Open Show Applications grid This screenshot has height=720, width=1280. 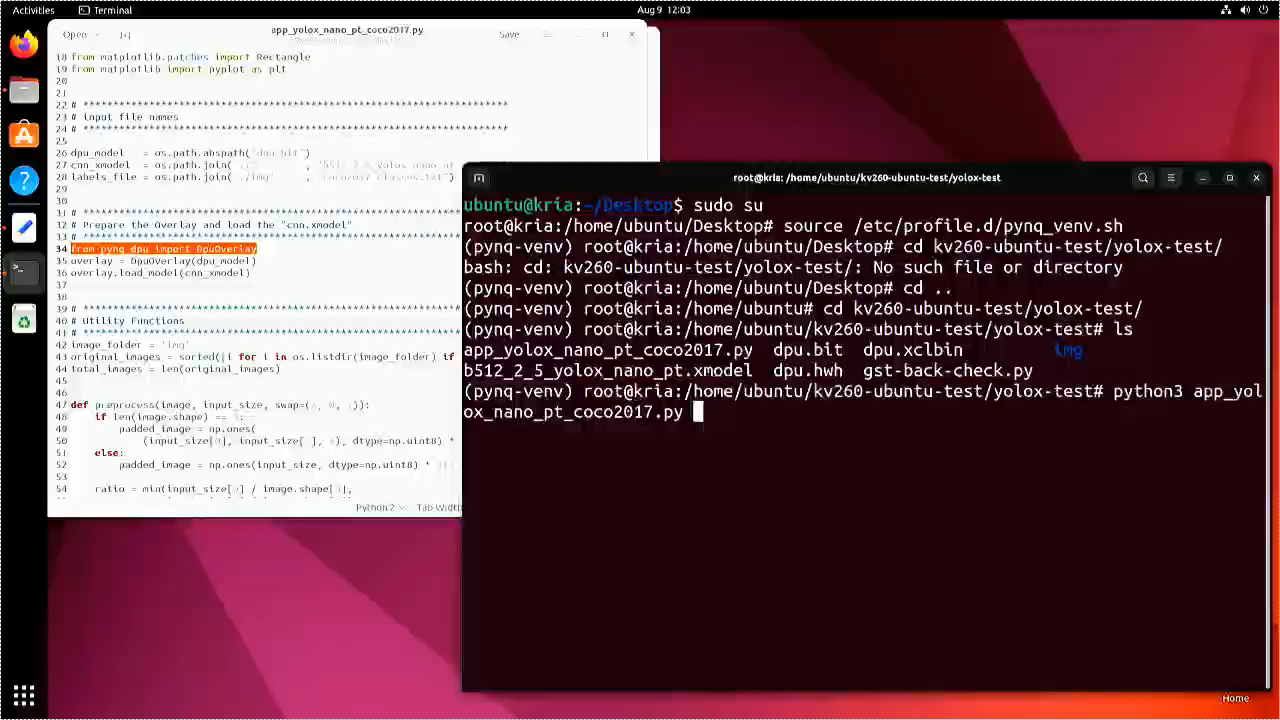24,695
